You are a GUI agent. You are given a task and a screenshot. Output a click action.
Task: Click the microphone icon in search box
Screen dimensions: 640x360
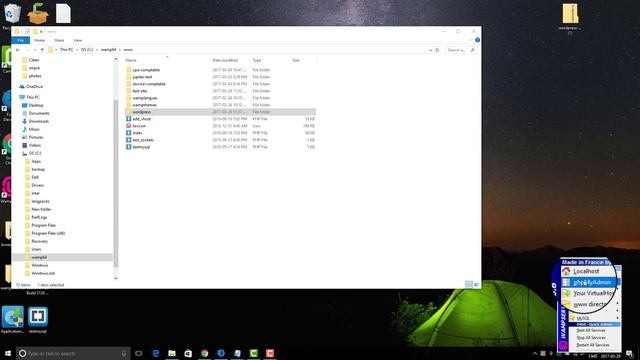(124, 353)
